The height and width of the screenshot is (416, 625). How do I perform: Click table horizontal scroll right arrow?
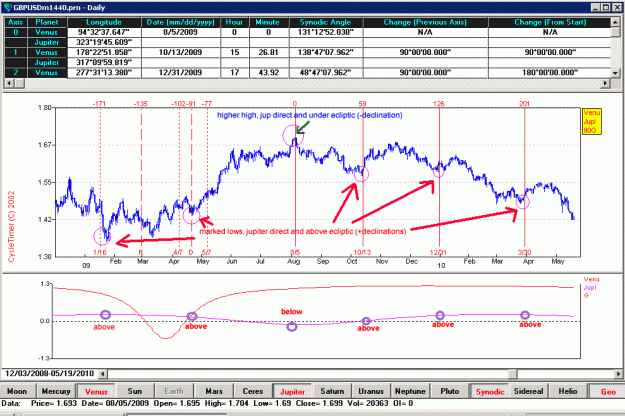coord(605,83)
